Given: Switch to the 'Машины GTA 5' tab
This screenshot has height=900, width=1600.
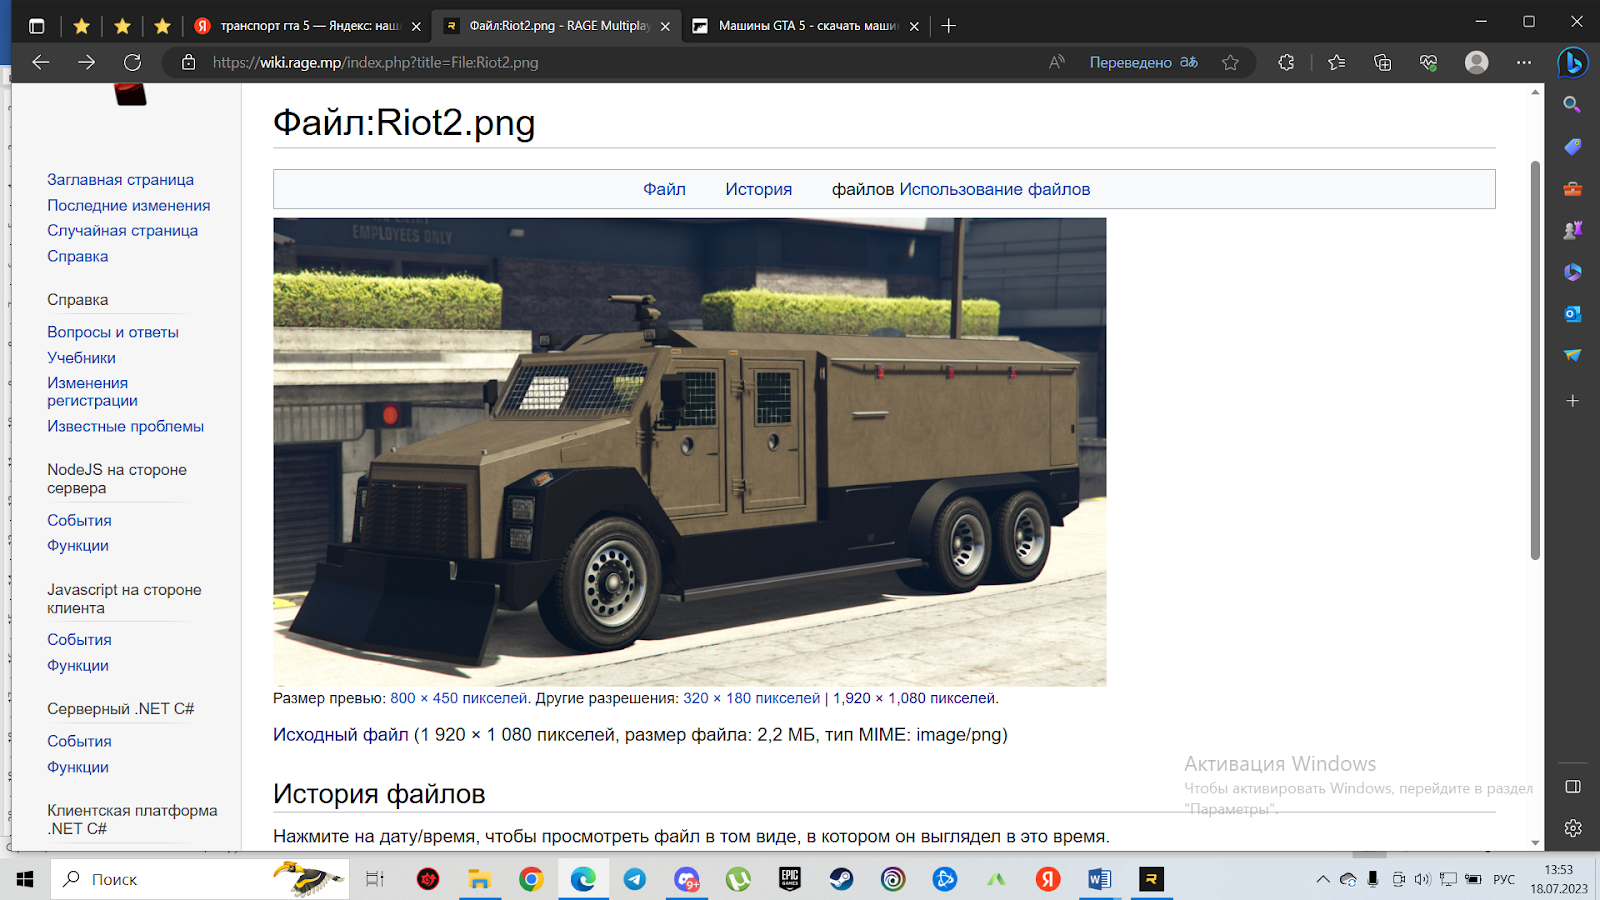Looking at the screenshot, I should tap(806, 26).
